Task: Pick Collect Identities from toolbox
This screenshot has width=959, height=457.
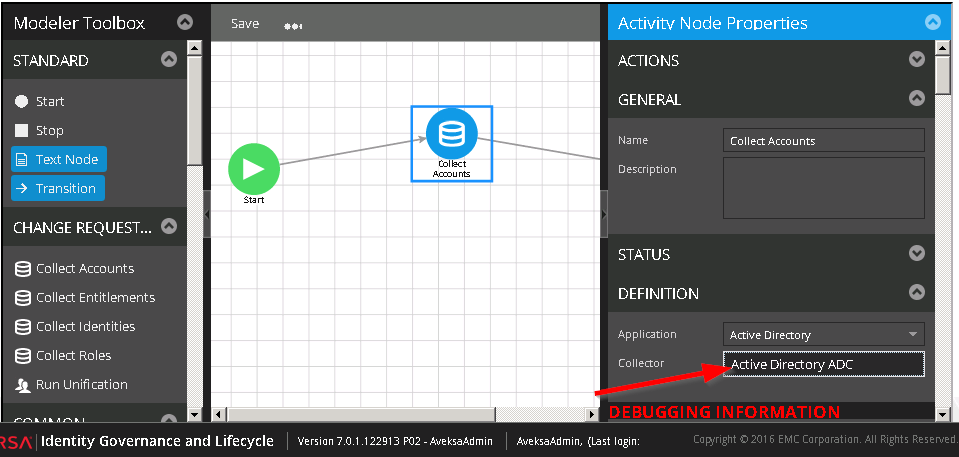Action: coord(75,326)
